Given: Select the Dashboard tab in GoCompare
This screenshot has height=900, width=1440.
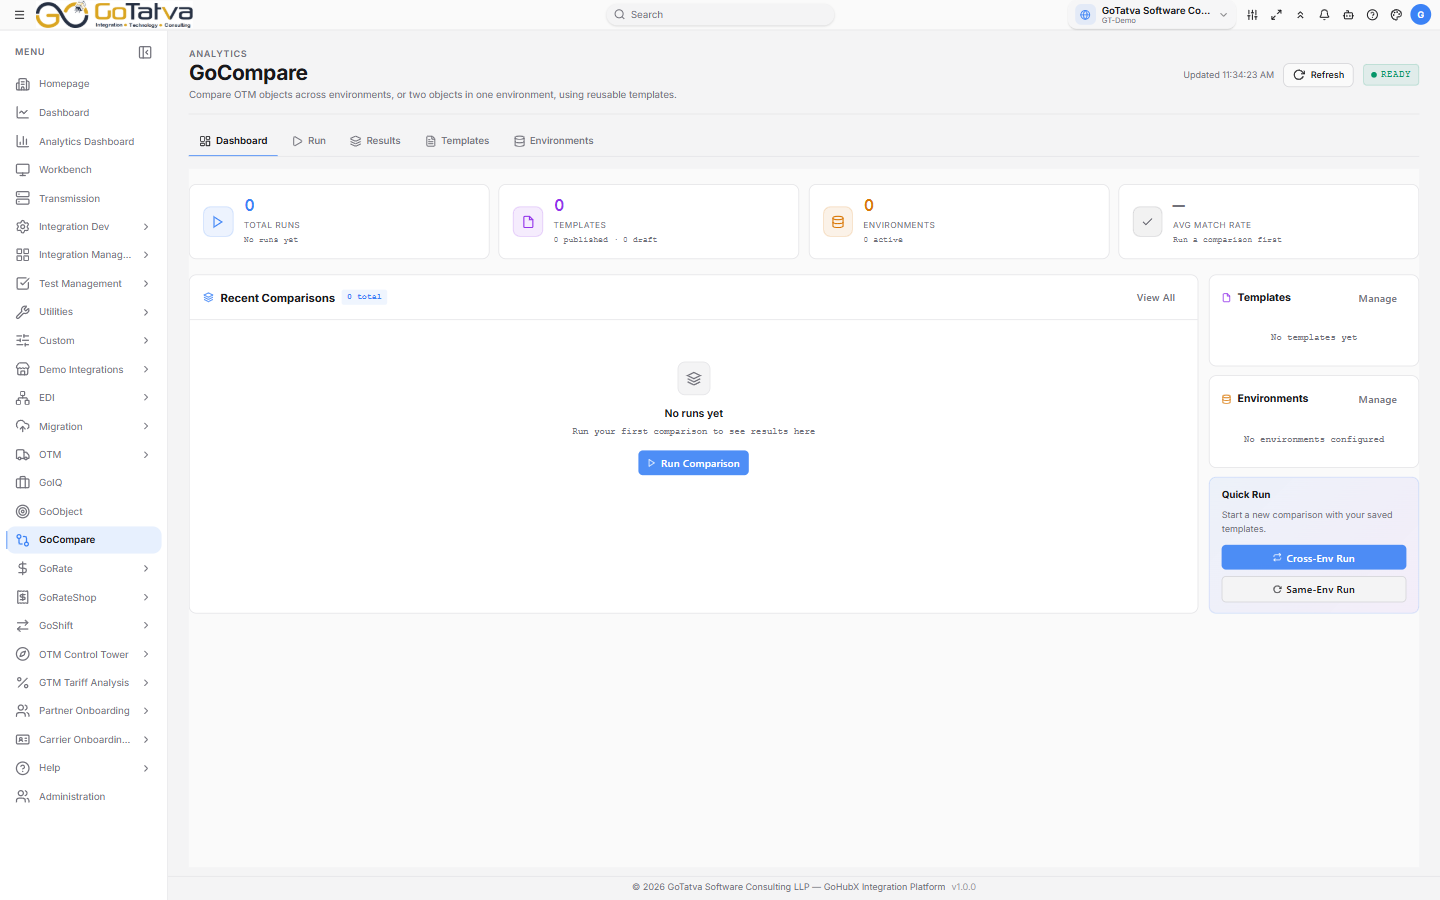Looking at the screenshot, I should click(233, 141).
